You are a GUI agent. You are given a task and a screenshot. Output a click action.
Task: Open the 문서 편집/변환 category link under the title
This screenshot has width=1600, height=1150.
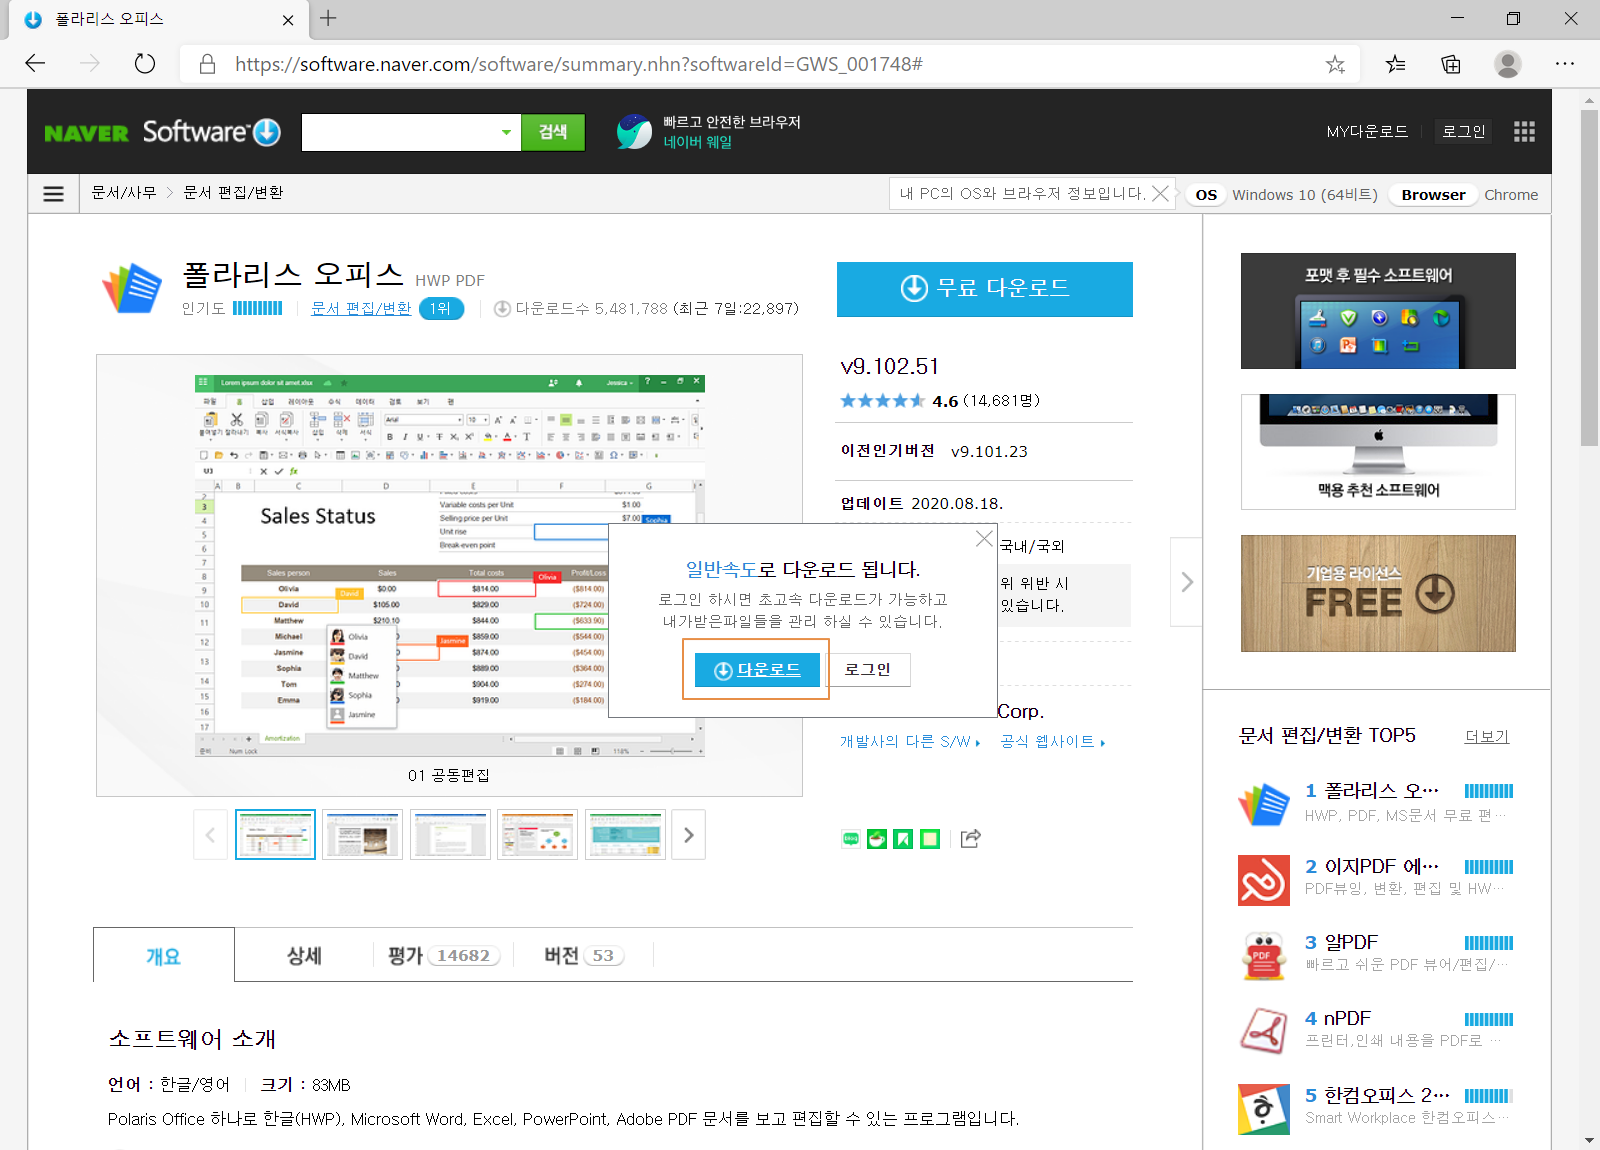(361, 309)
